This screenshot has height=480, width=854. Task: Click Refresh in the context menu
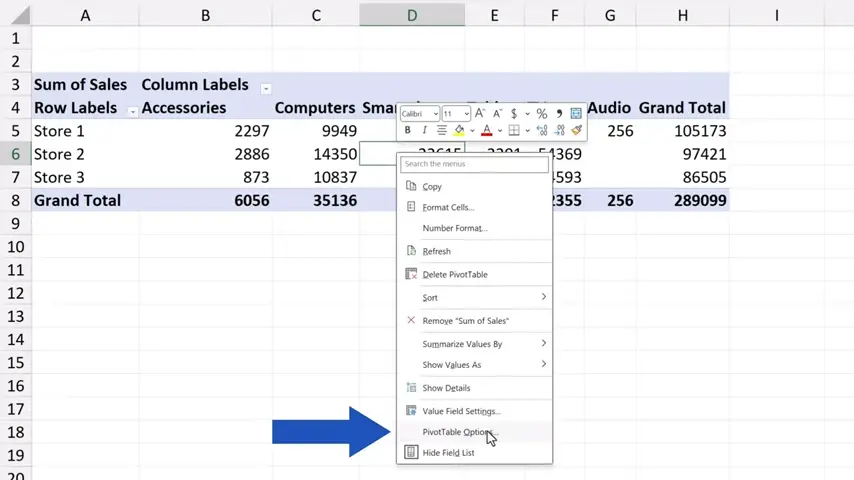coord(436,251)
